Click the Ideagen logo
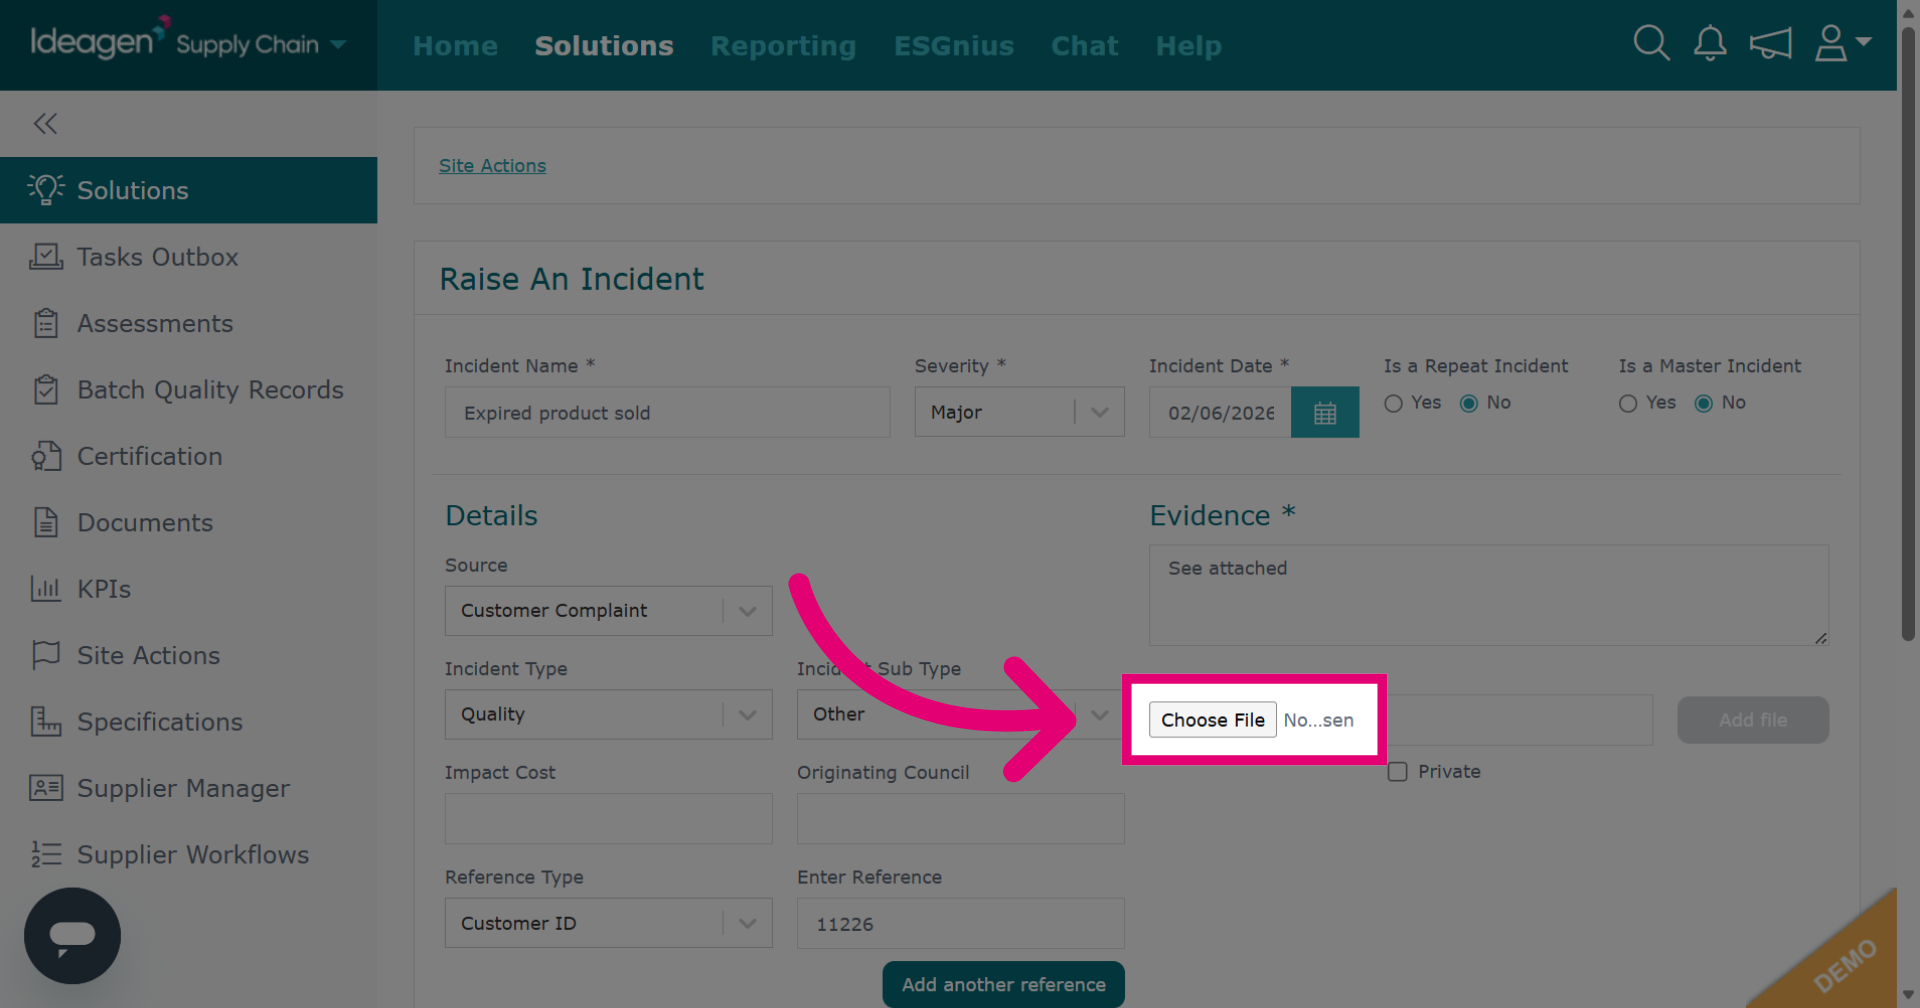Screen dimensions: 1920x1008 click(x=99, y=40)
